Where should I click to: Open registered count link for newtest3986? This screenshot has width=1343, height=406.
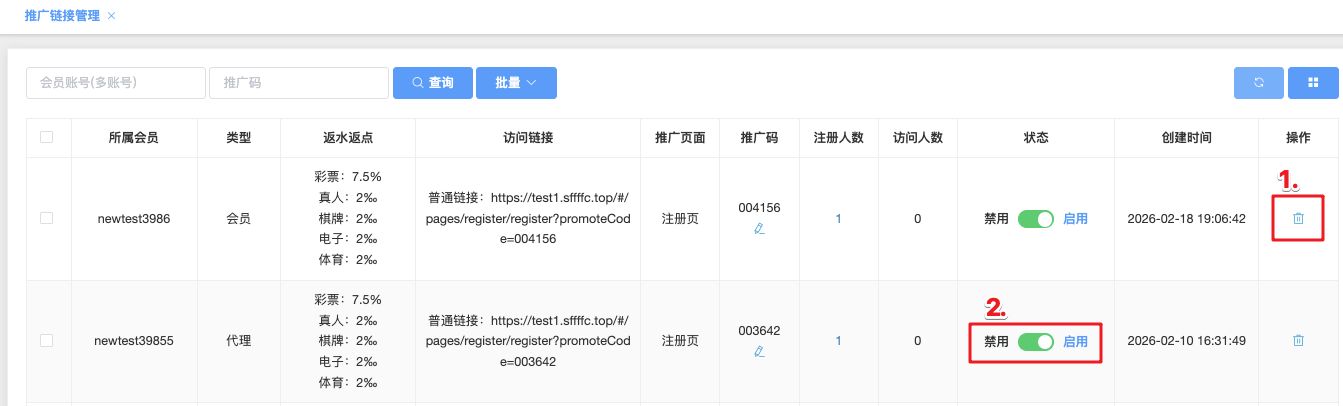pos(838,218)
